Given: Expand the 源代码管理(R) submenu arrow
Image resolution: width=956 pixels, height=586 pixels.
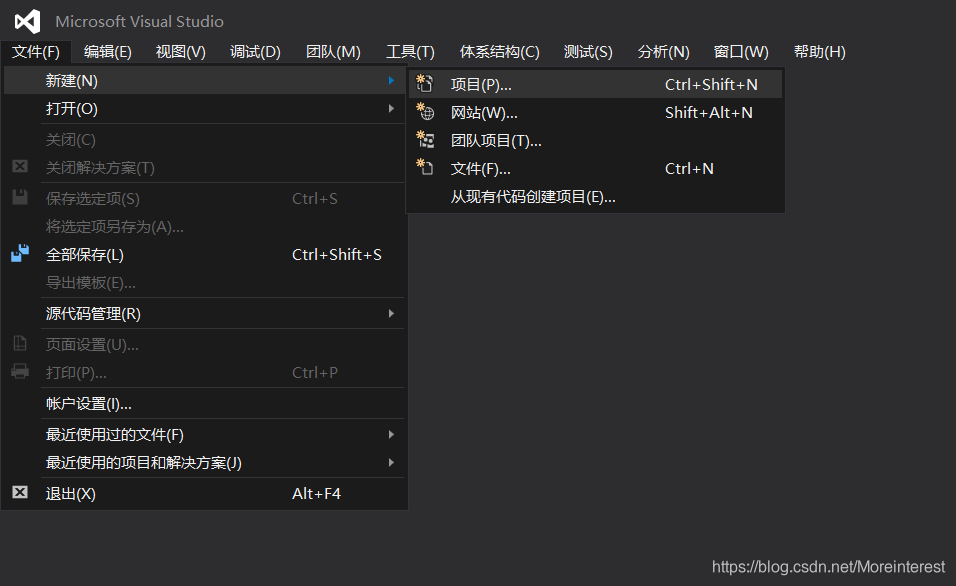Looking at the screenshot, I should [x=391, y=313].
